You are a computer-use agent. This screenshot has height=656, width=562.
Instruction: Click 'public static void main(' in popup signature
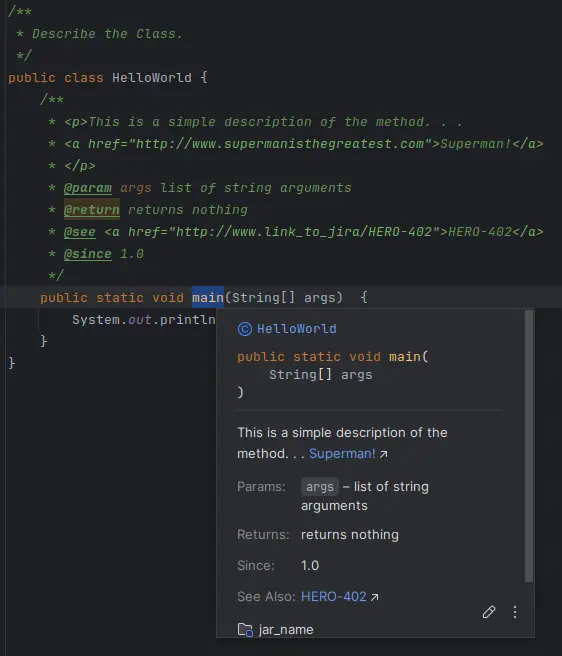(x=333, y=357)
